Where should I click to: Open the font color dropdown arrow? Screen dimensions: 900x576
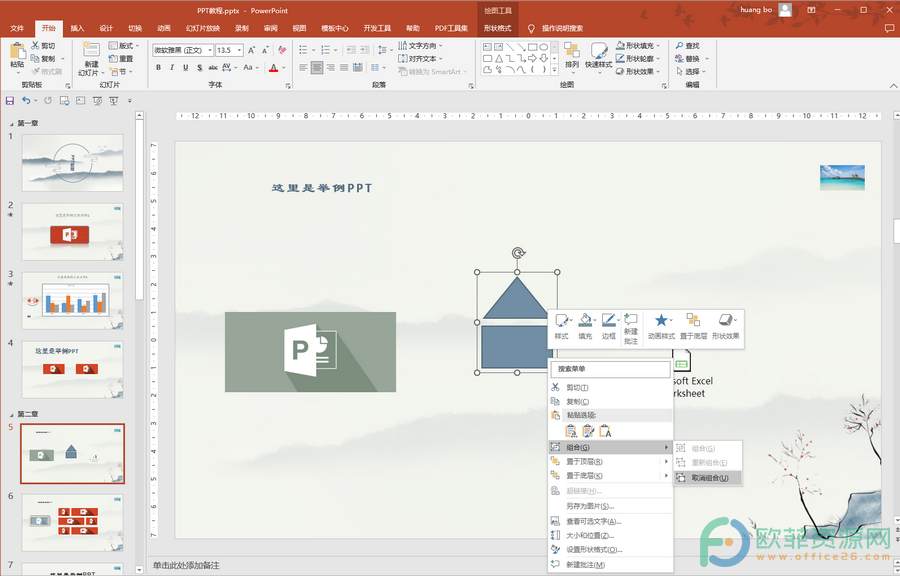pos(283,68)
